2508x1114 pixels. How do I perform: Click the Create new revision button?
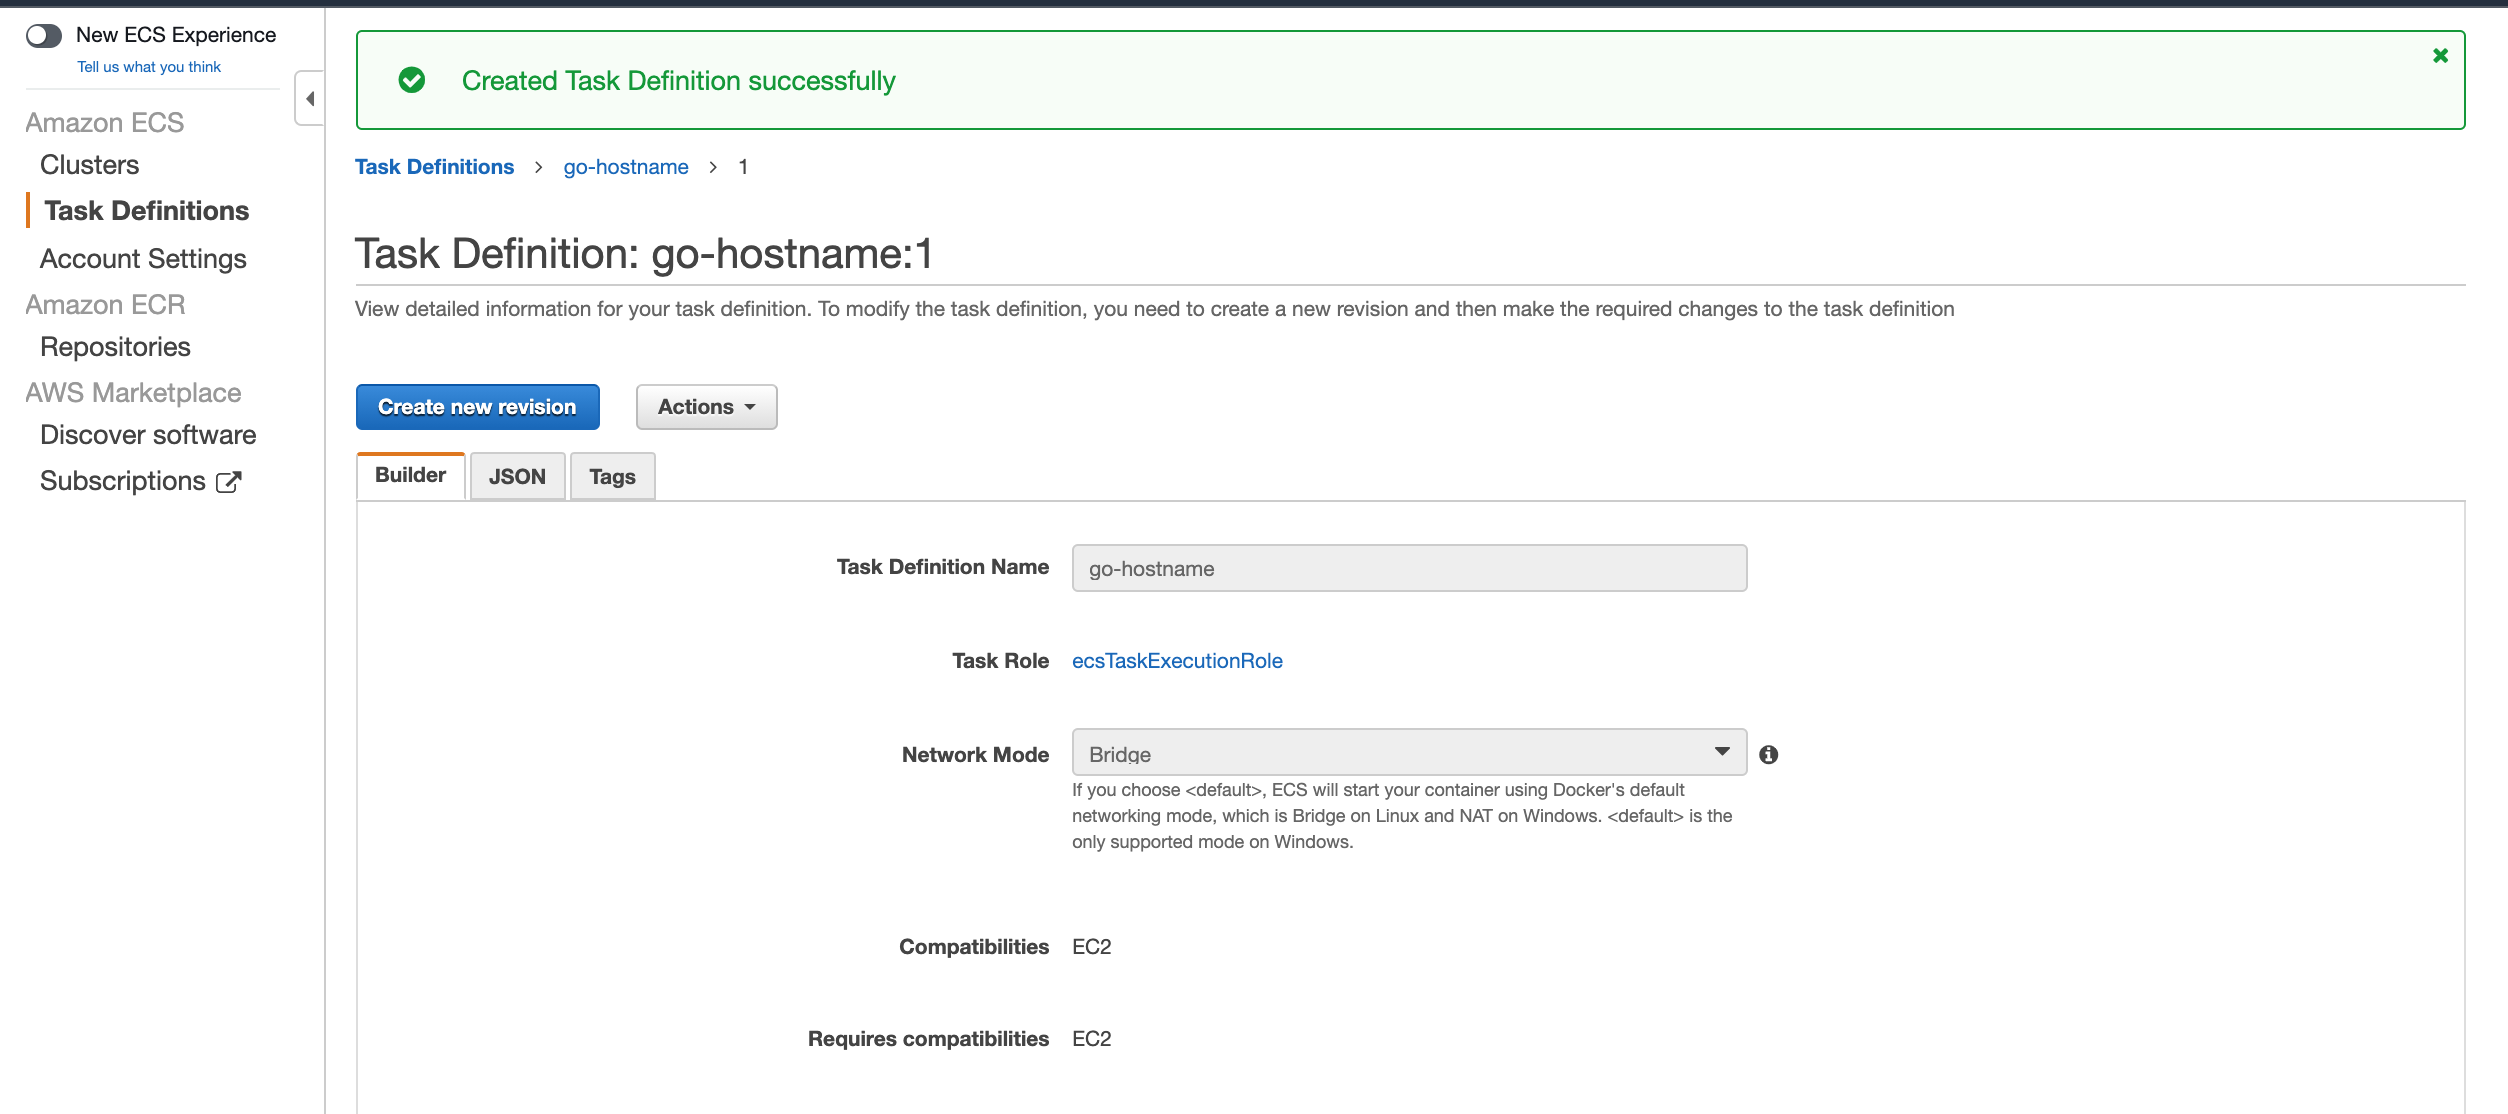pyautogui.click(x=478, y=407)
